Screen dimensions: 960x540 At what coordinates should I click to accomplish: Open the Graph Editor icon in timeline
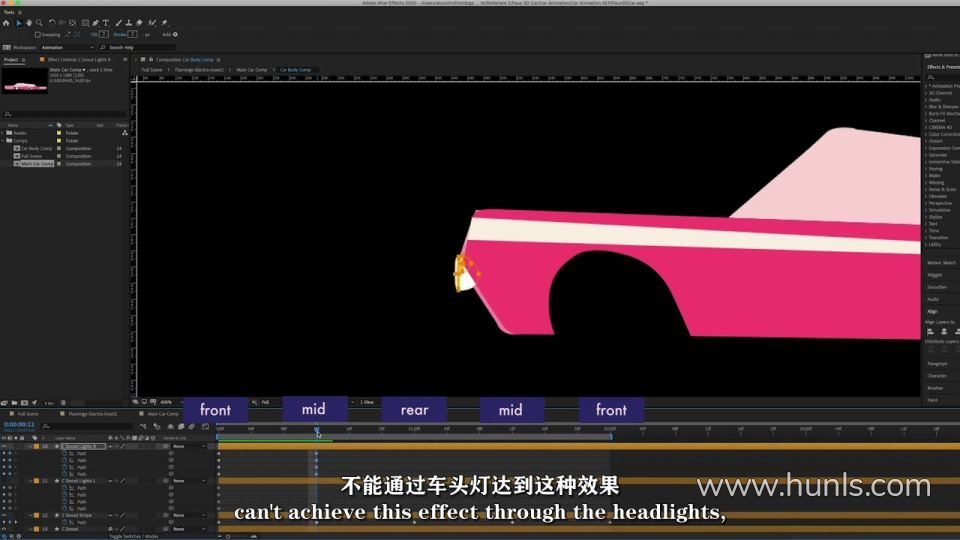(x=205, y=426)
